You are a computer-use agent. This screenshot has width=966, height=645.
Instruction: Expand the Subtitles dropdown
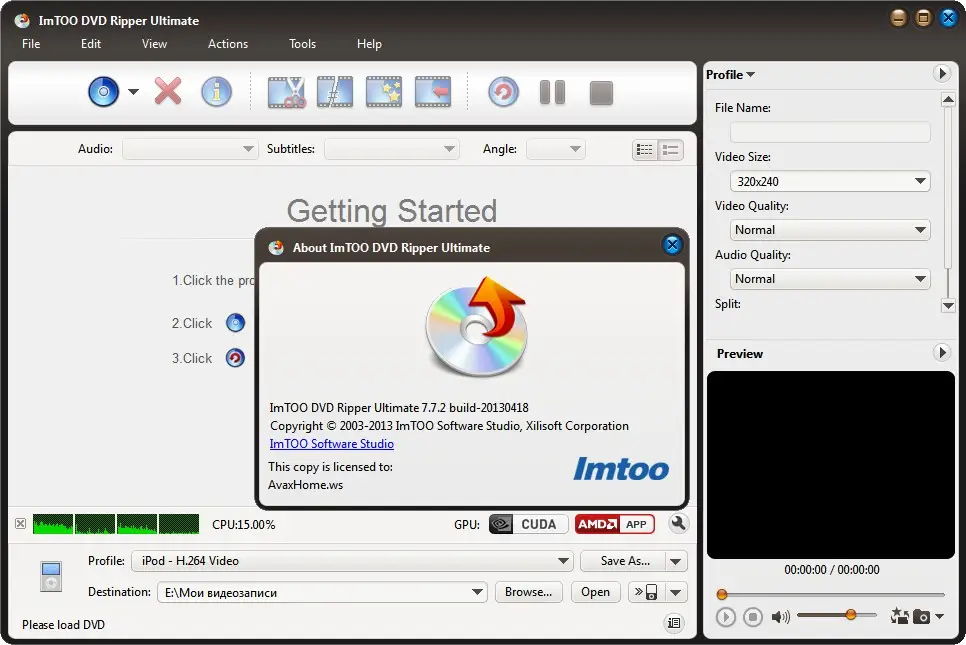[391, 149]
